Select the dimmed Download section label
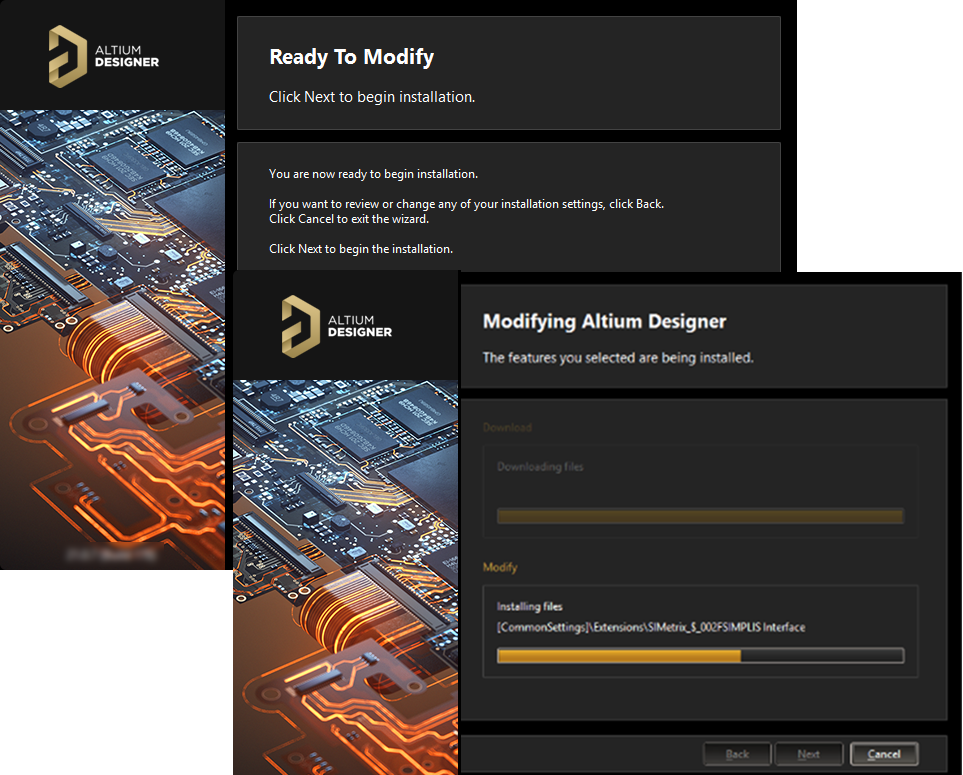 (507, 427)
